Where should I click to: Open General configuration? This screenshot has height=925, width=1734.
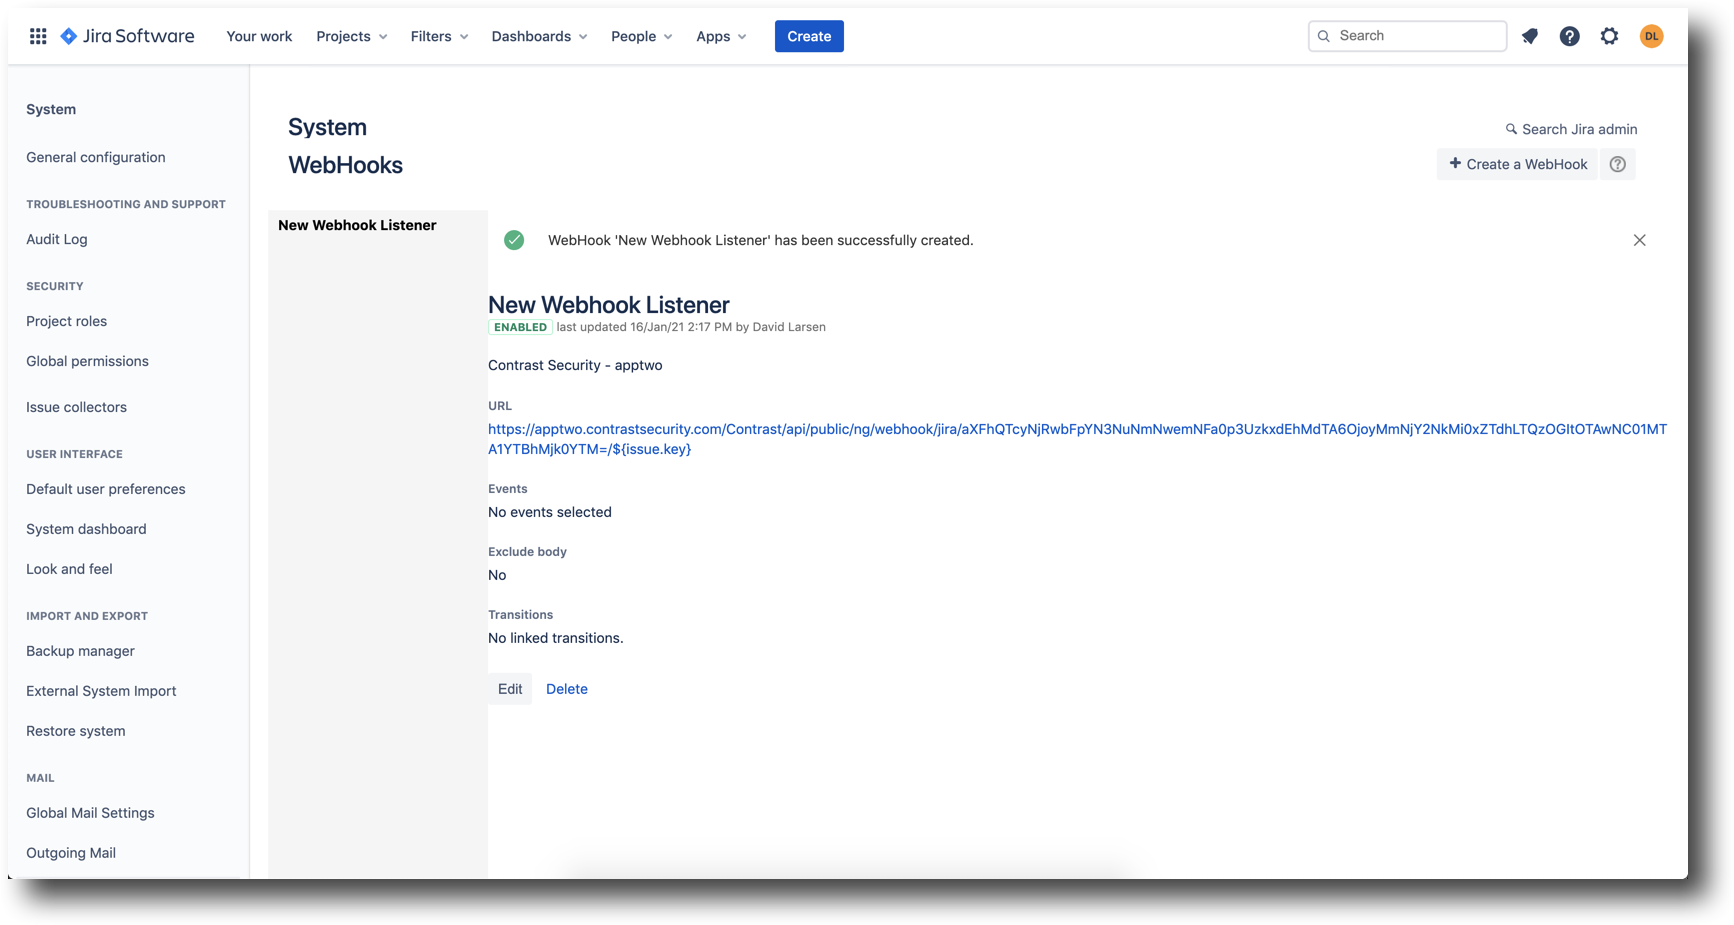[x=96, y=157]
